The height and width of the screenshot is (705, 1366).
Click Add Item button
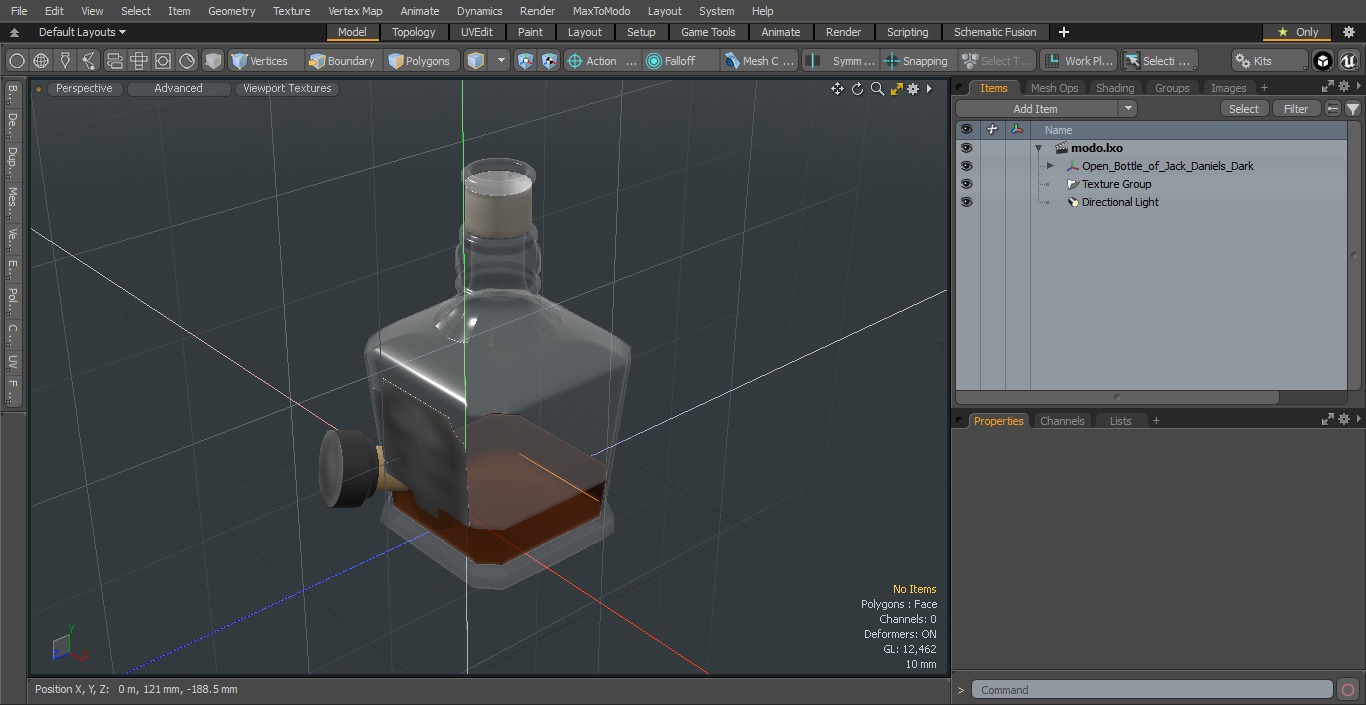pyautogui.click(x=1036, y=109)
